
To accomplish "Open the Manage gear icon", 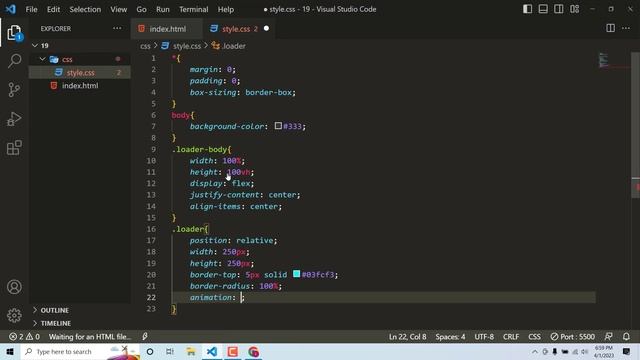I will point(14,315).
